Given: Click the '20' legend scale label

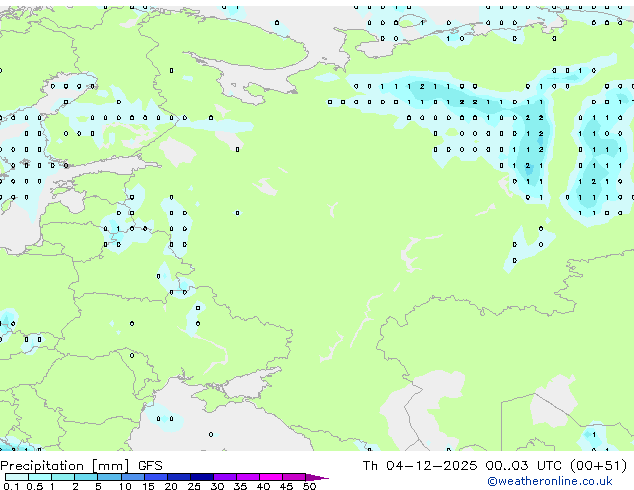Looking at the screenshot, I should pyautogui.click(x=171, y=486).
